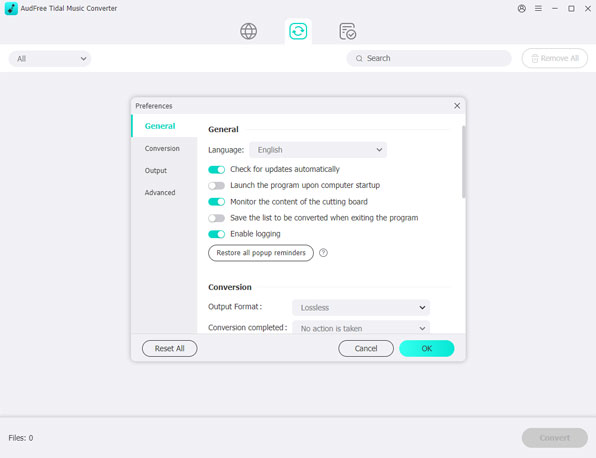This screenshot has height=458, width=596.
Task: Click the Remove All button
Action: point(555,58)
